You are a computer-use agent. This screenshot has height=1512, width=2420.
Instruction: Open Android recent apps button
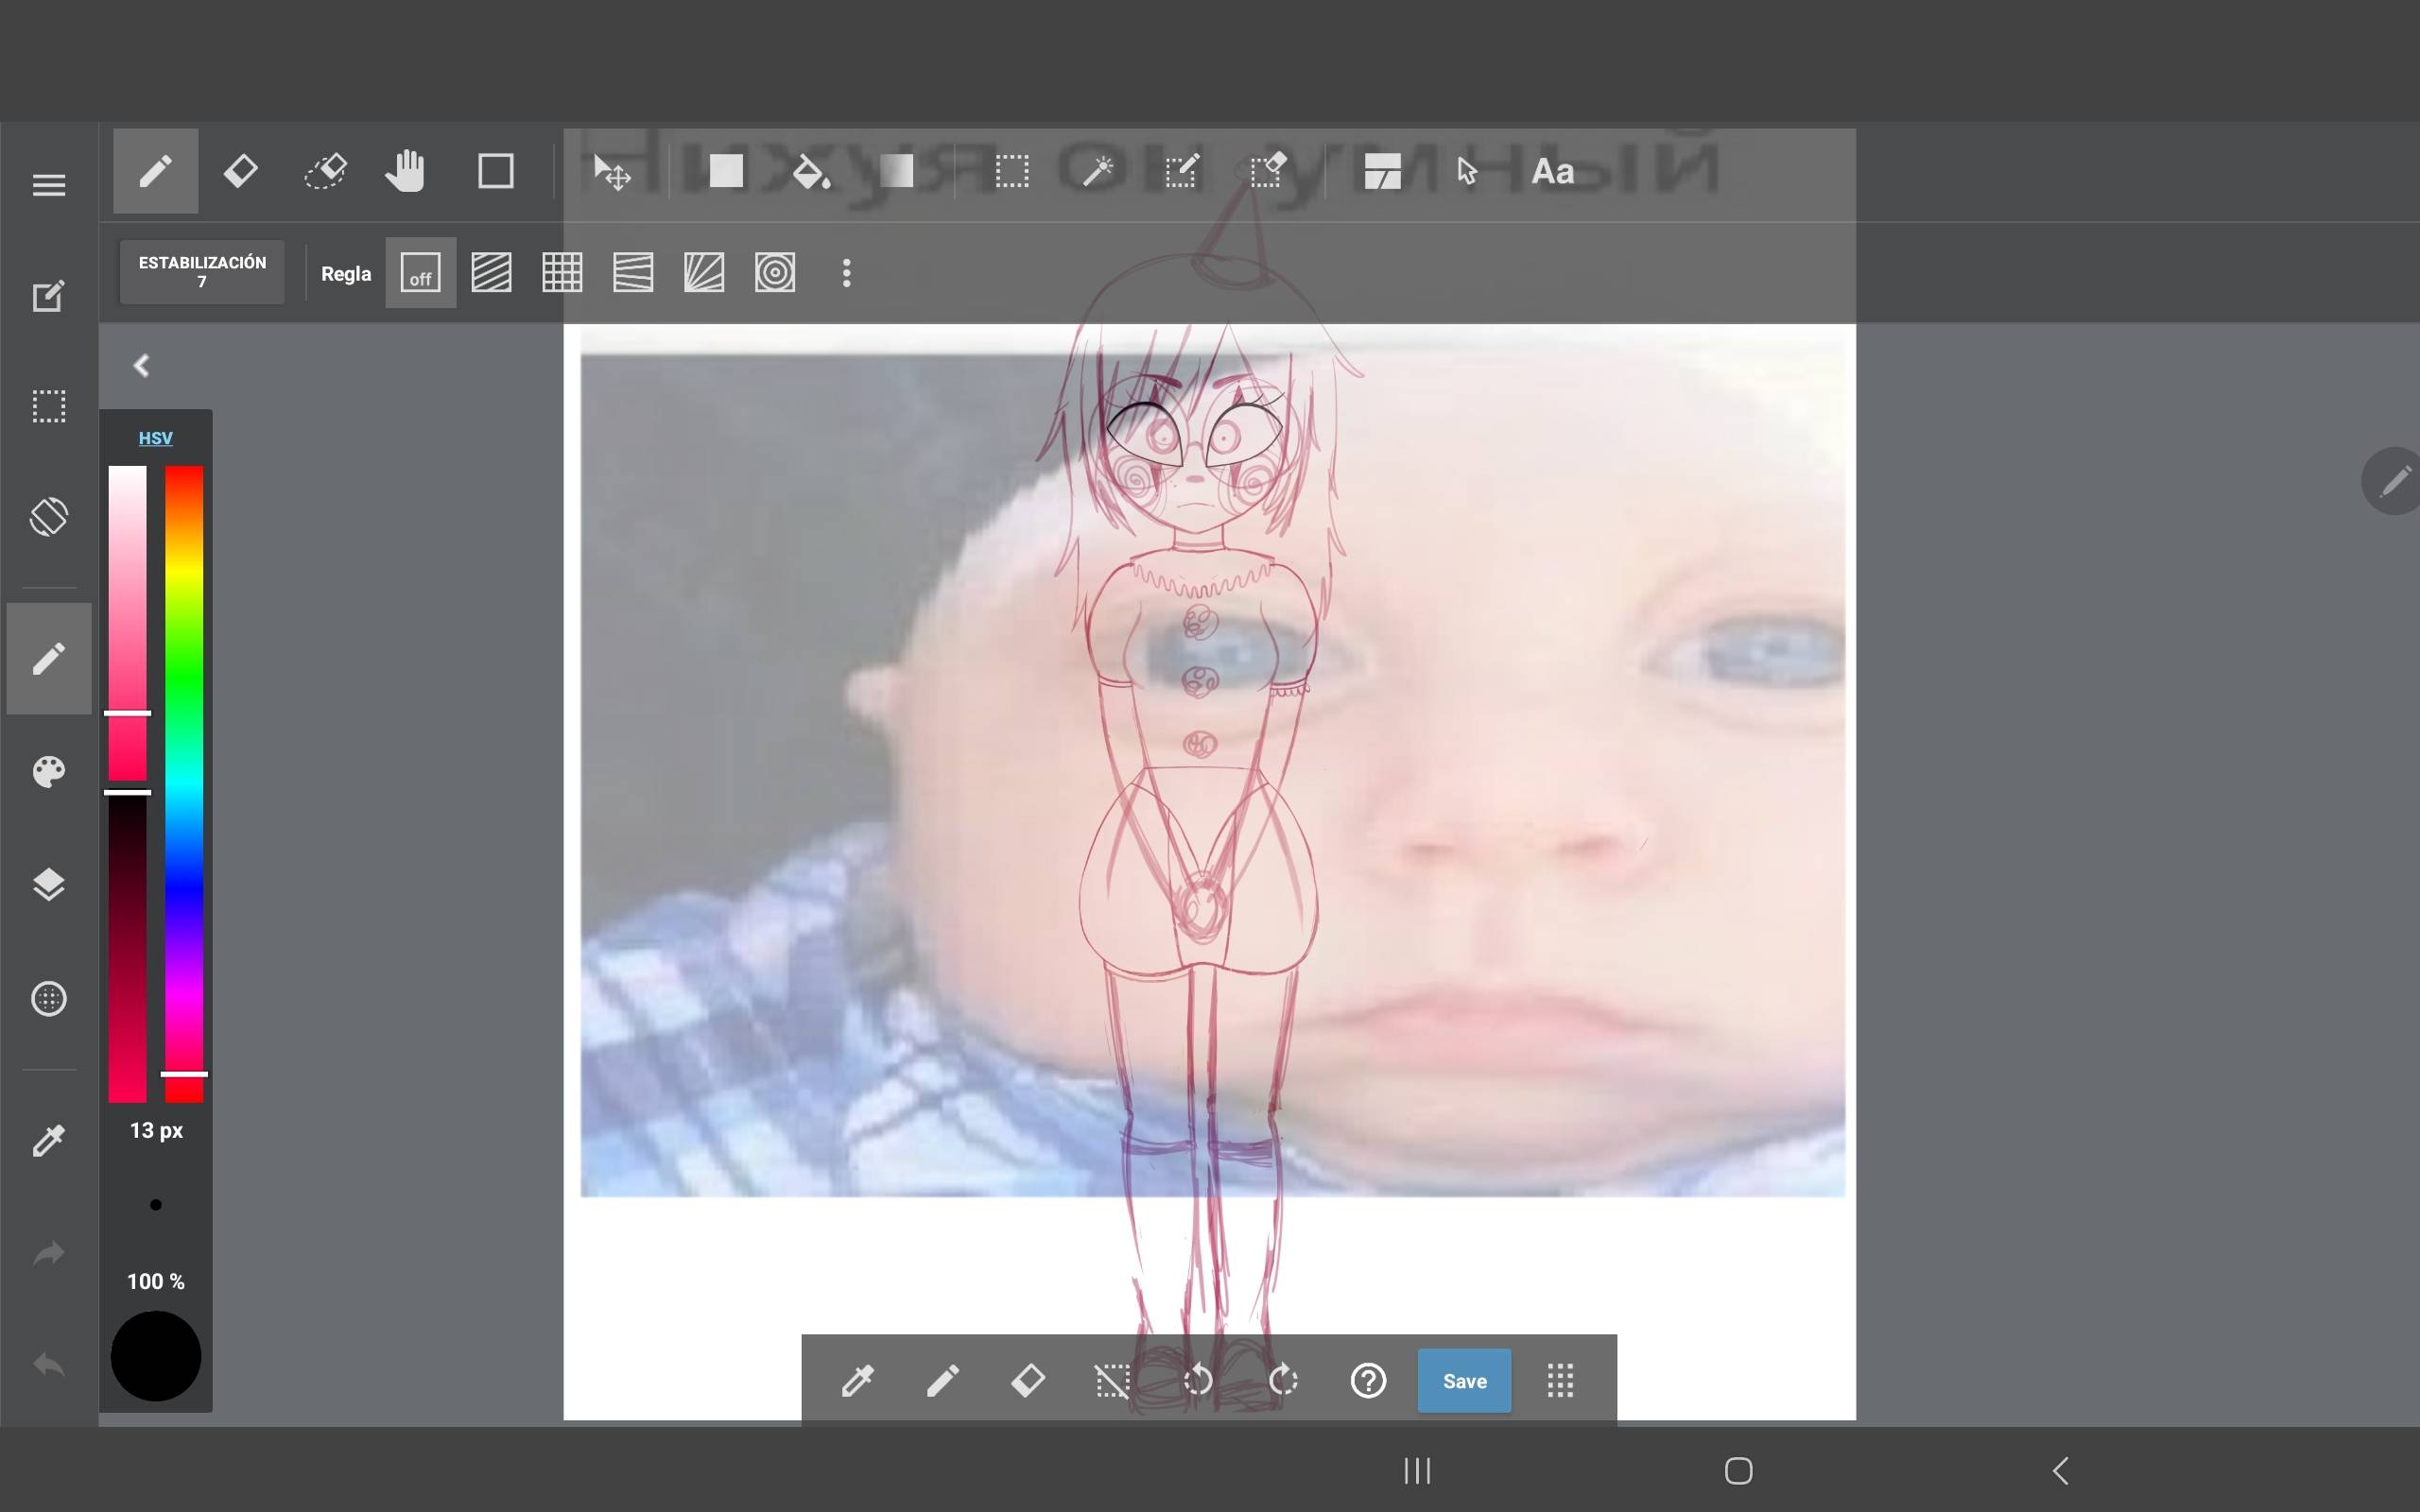pyautogui.click(x=1417, y=1470)
